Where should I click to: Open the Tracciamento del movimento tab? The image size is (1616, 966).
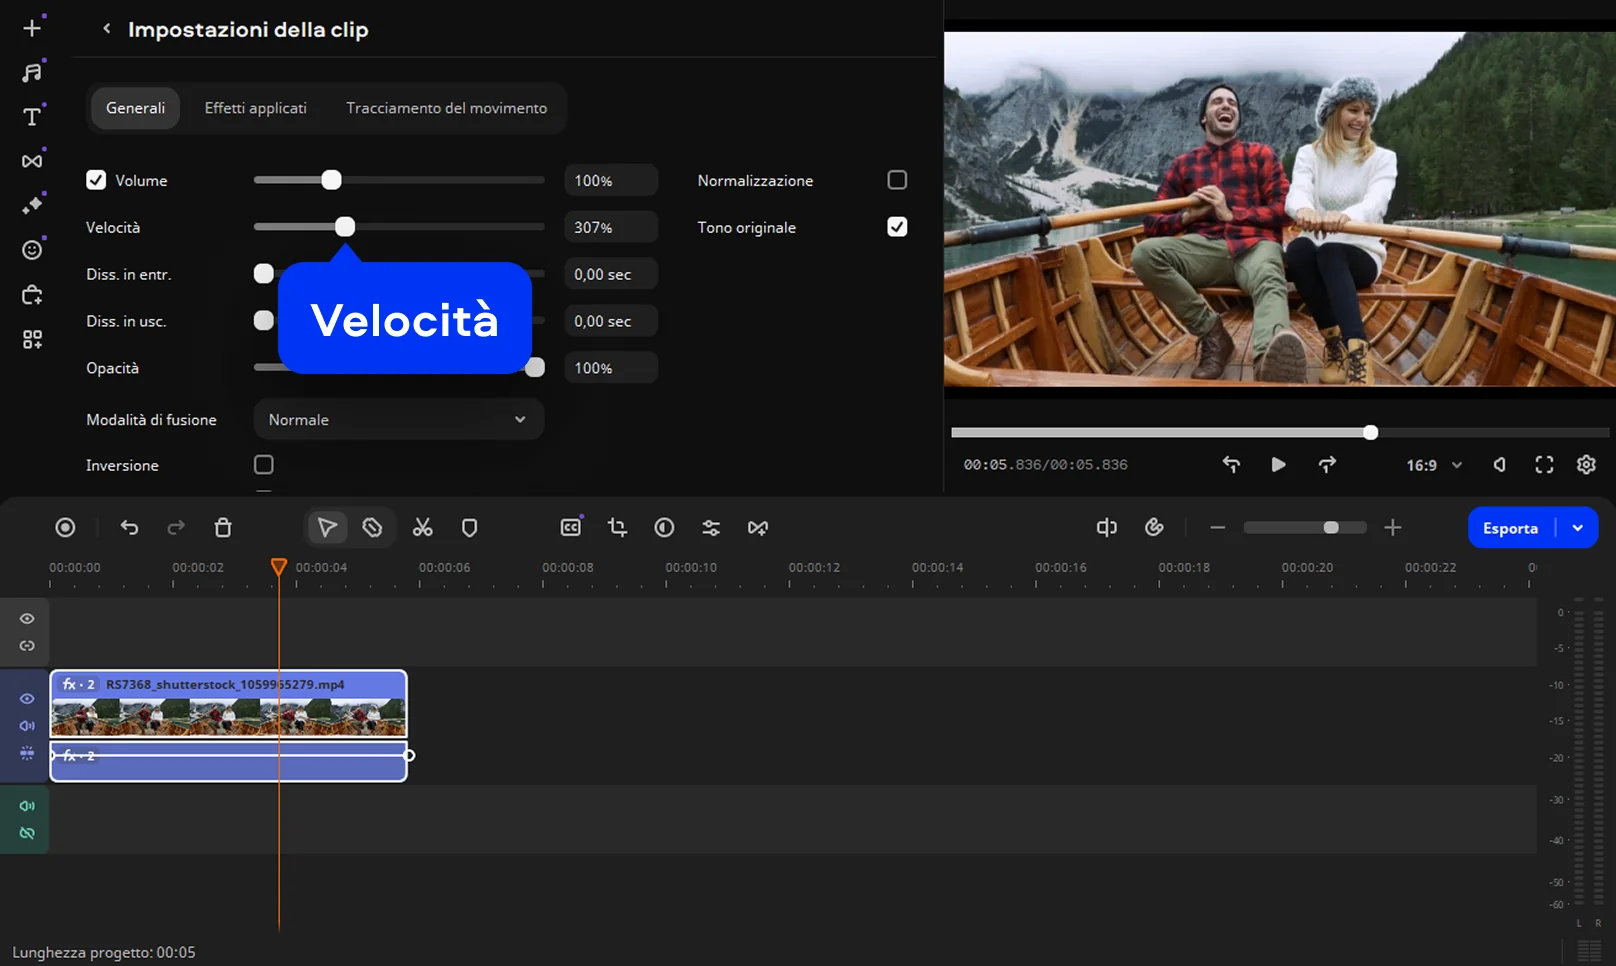(446, 108)
